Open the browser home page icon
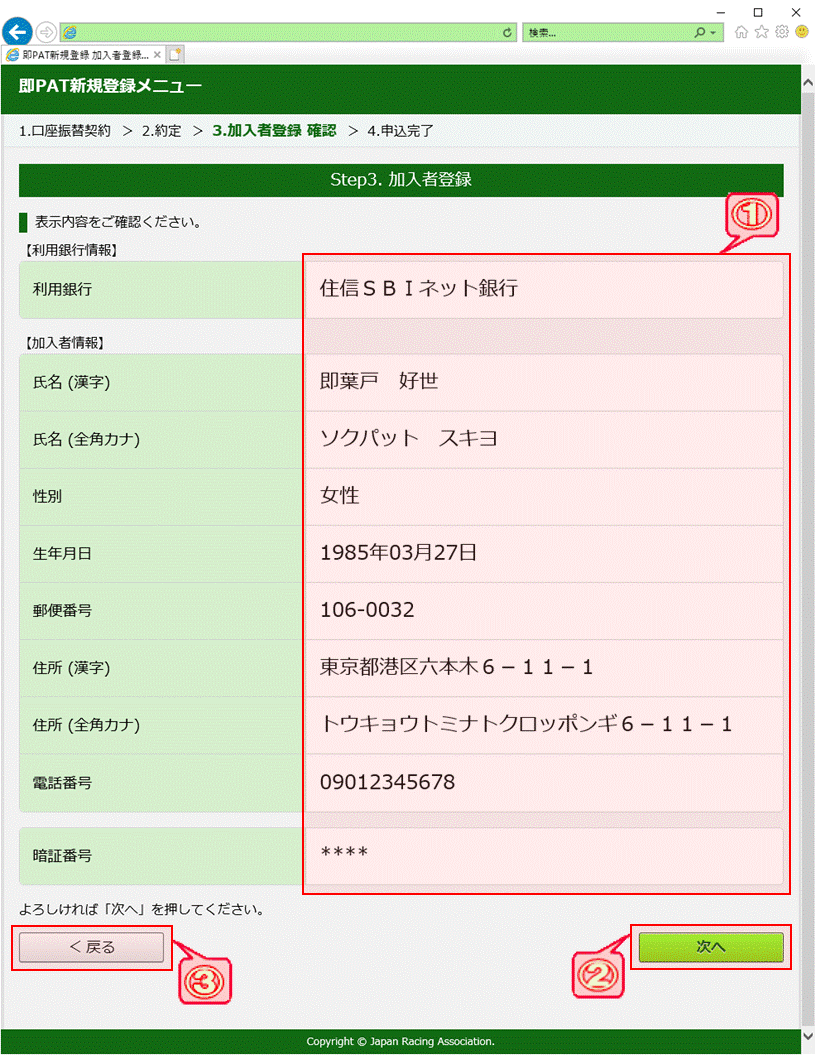The height and width of the screenshot is (1055, 816). (741, 32)
